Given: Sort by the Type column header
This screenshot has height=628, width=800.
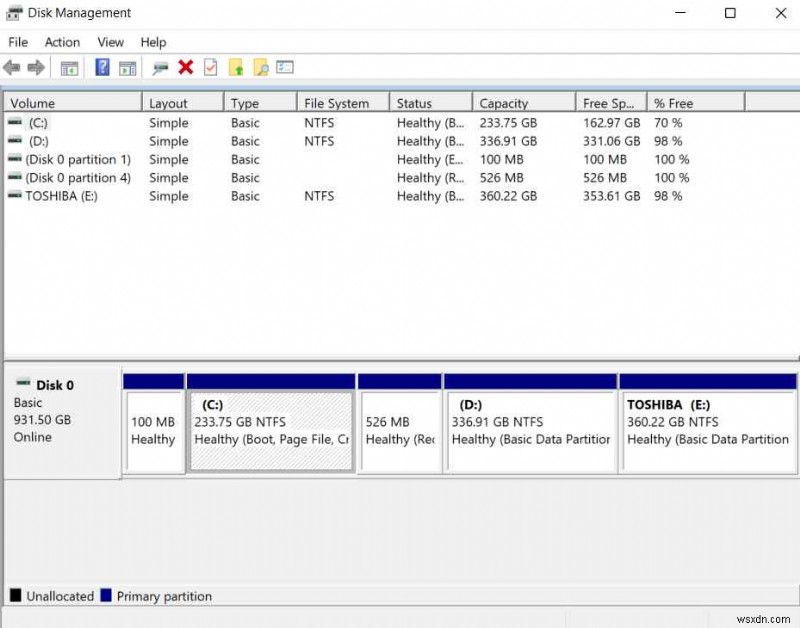Looking at the screenshot, I should pyautogui.click(x=260, y=103).
